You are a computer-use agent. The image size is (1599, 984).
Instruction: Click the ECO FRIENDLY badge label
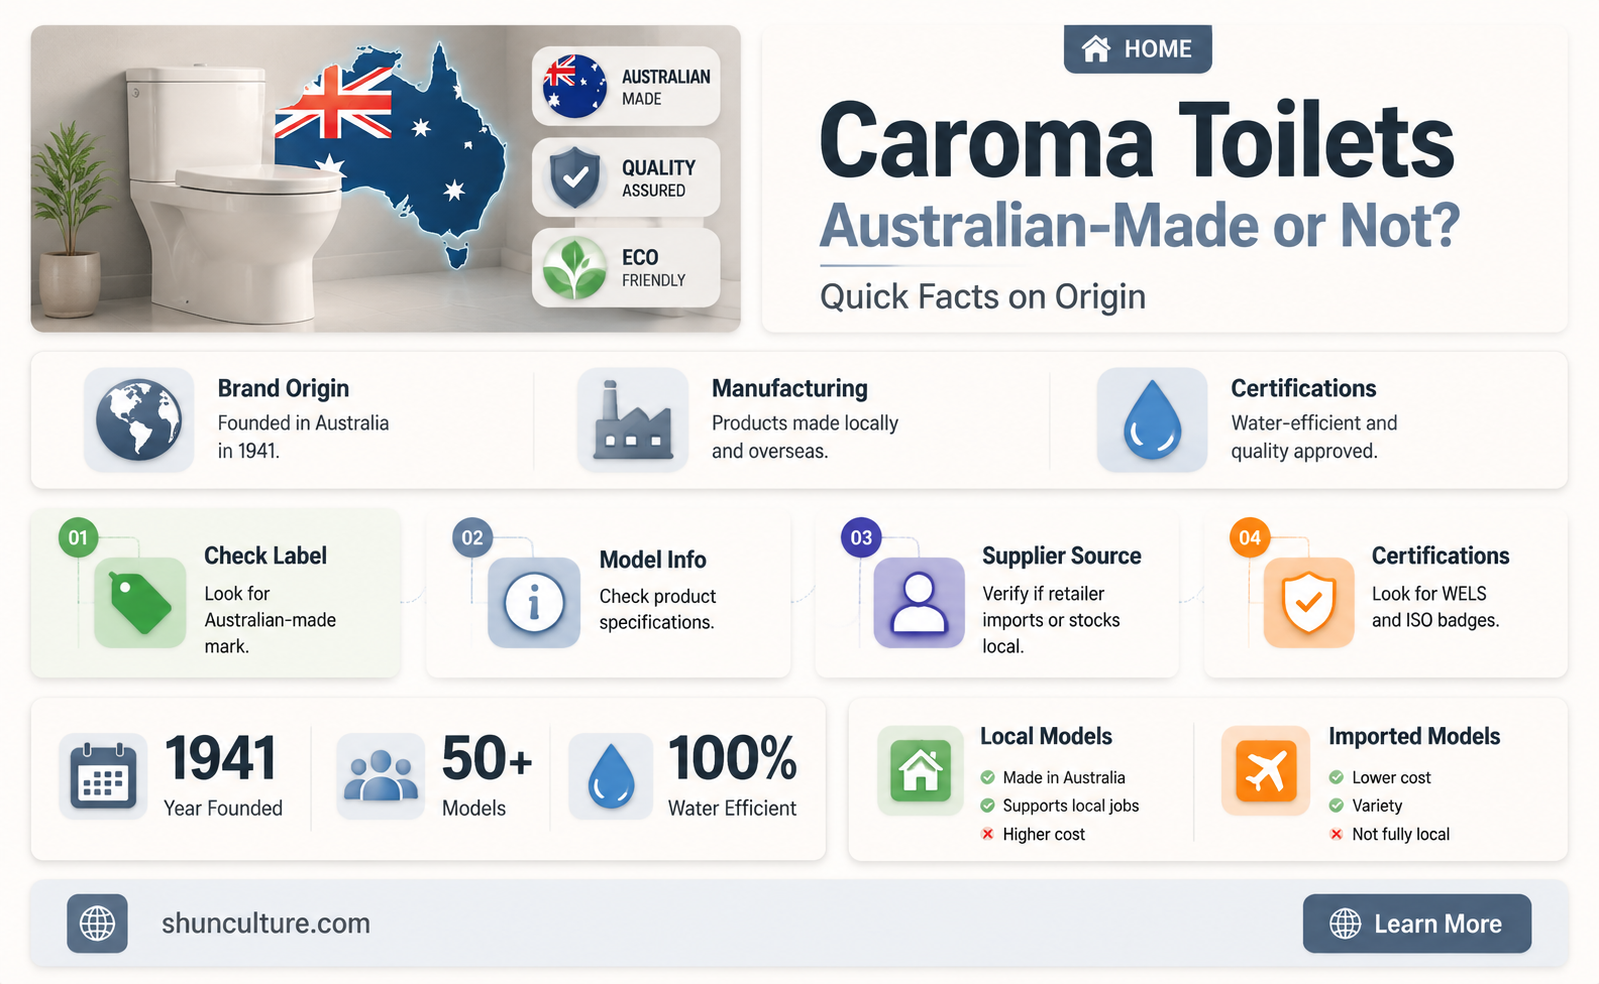[x=653, y=268]
